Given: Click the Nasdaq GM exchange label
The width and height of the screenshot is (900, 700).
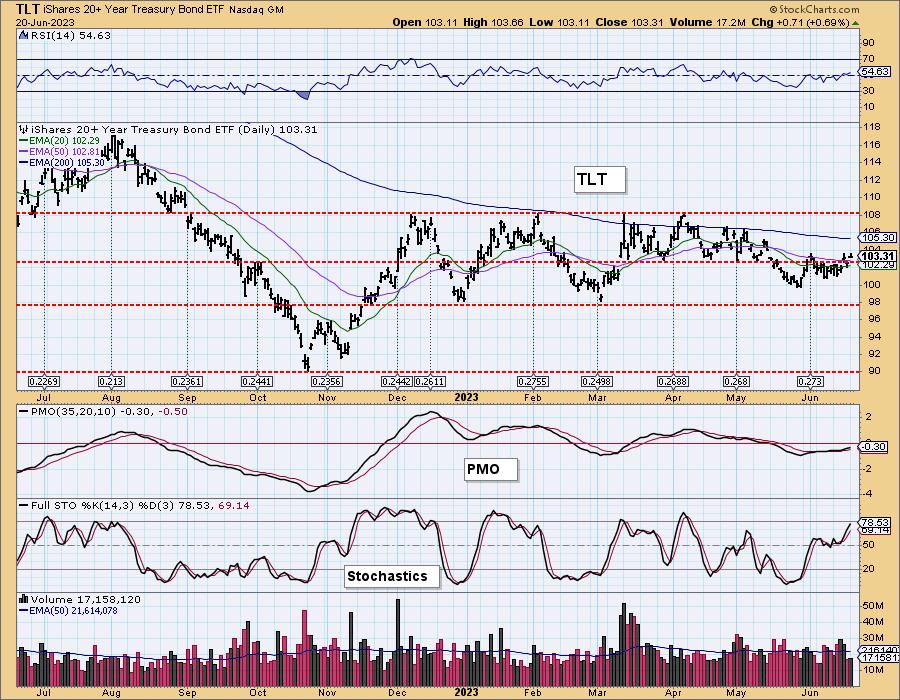Looking at the screenshot, I should [257, 10].
